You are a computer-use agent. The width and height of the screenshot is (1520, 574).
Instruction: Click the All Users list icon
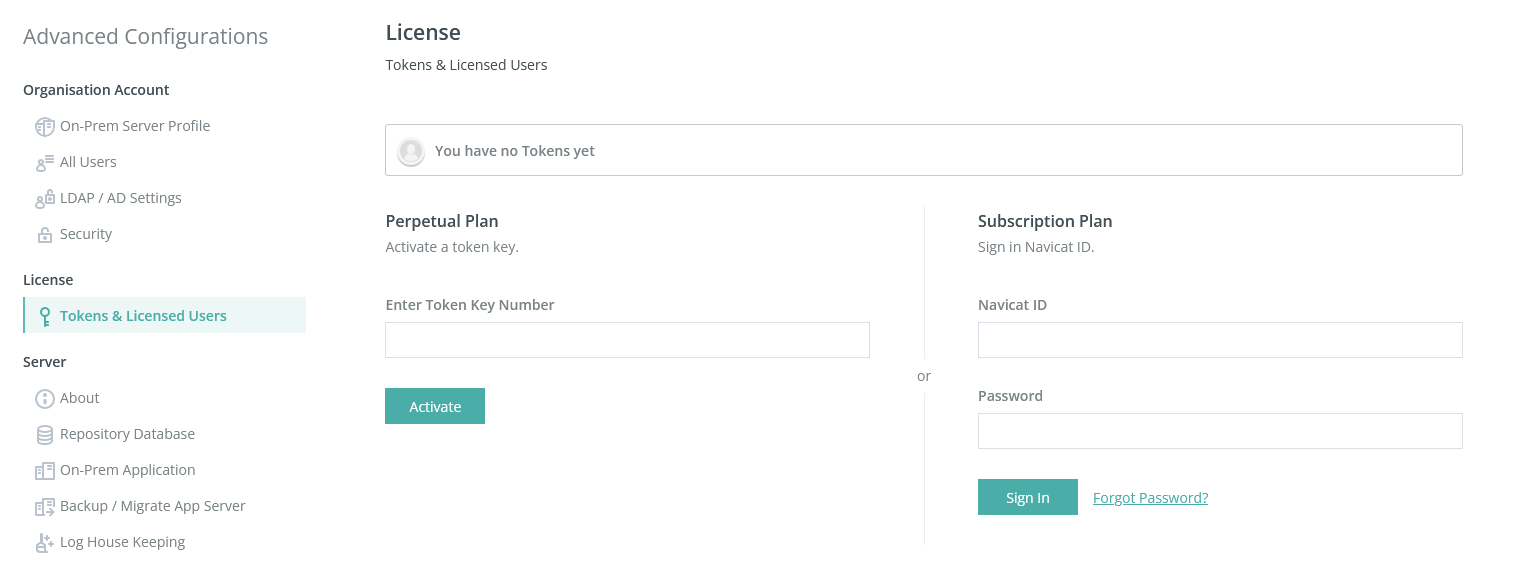[45, 163]
